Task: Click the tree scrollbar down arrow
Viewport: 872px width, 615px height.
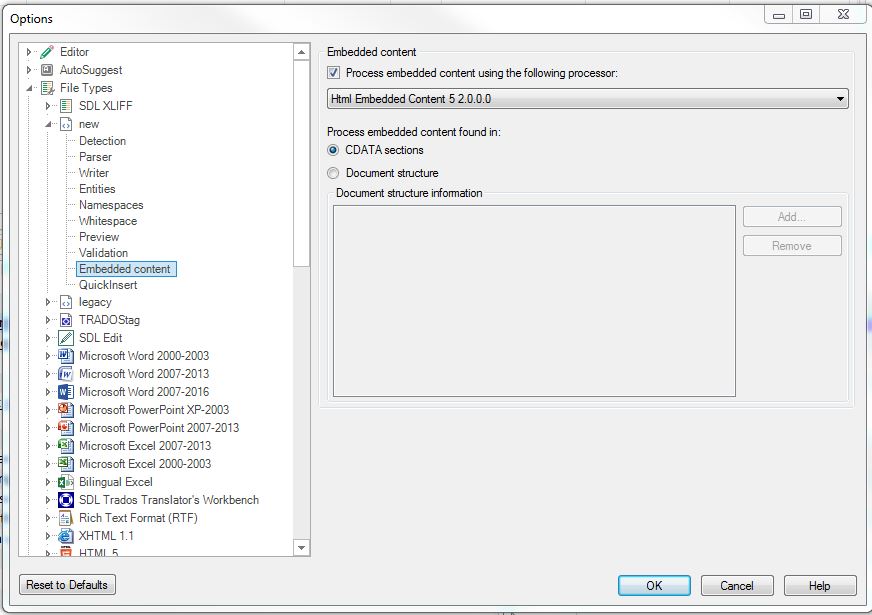Action: pos(301,548)
